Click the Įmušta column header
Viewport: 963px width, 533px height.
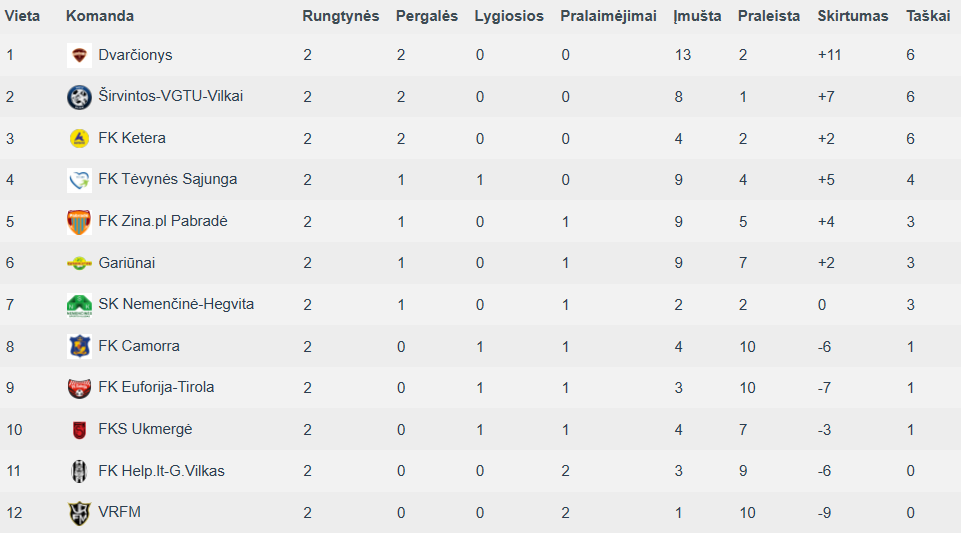click(x=697, y=16)
